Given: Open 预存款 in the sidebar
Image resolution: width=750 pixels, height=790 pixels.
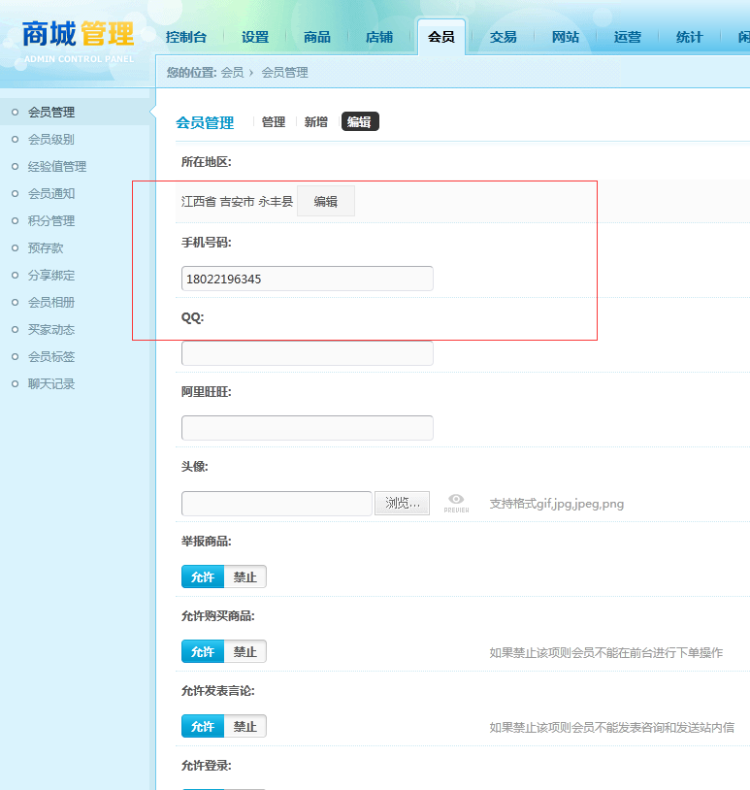Looking at the screenshot, I should click(x=45, y=248).
